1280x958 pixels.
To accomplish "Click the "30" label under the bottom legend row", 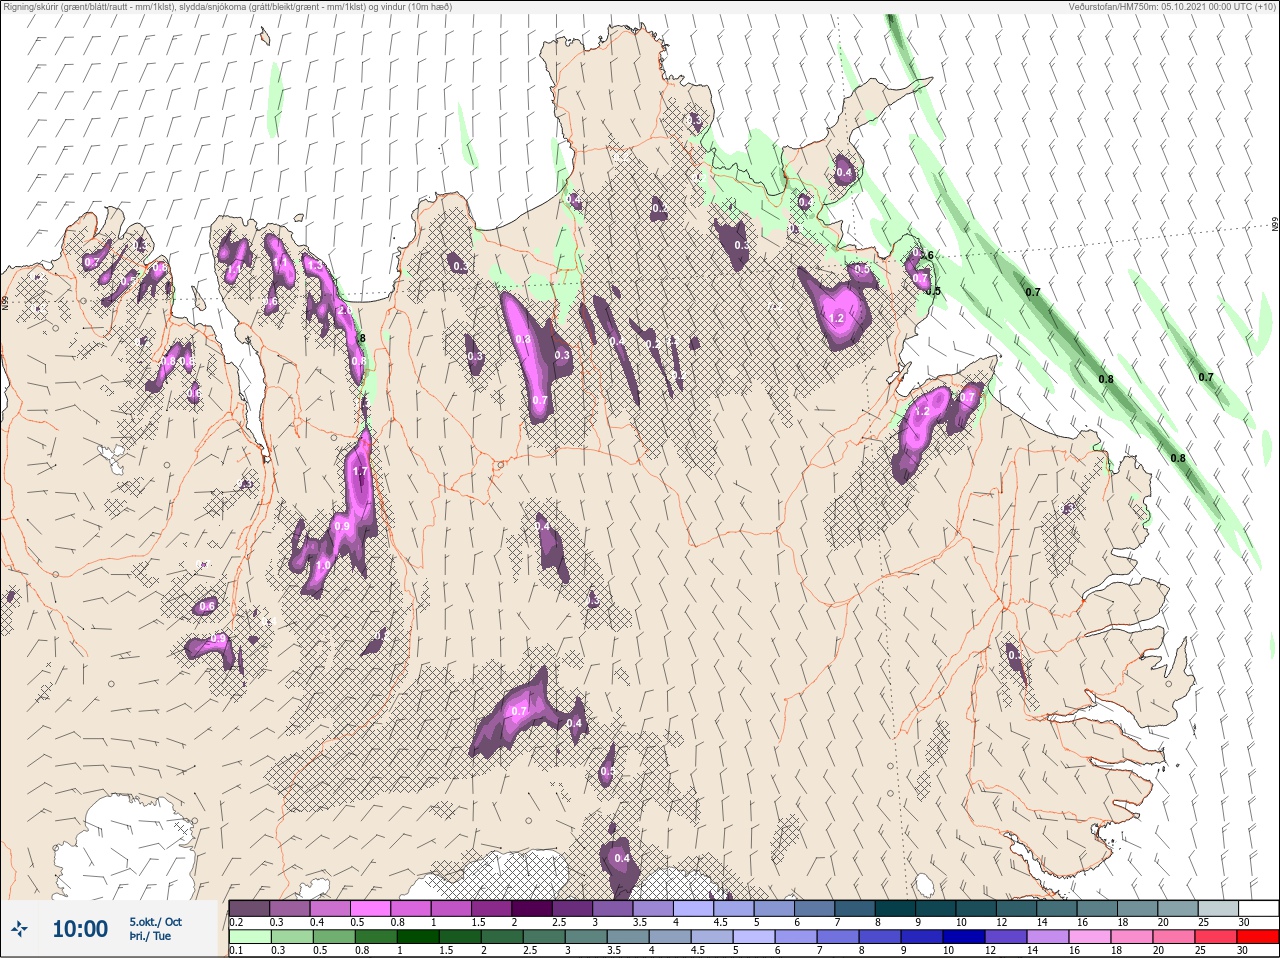I will (x=1244, y=951).
